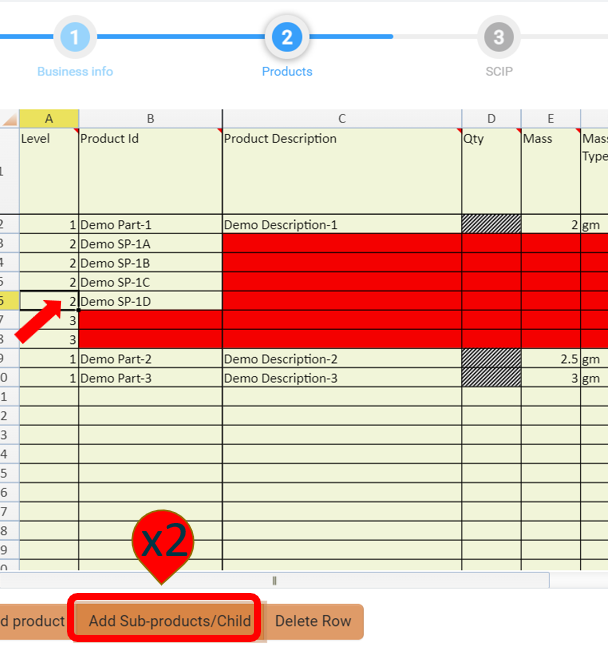The width and height of the screenshot is (608, 656).
Task: Open the Products step label
Action: coord(287,72)
